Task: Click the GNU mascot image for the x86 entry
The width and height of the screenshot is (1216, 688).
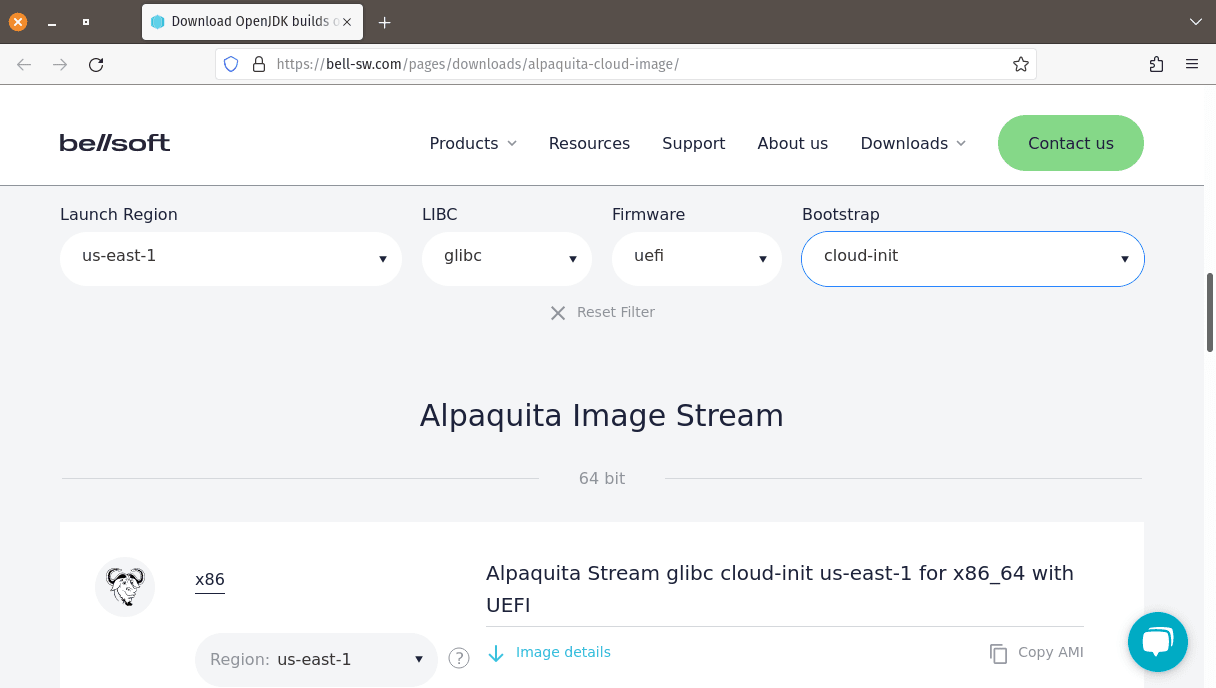Action: click(125, 587)
